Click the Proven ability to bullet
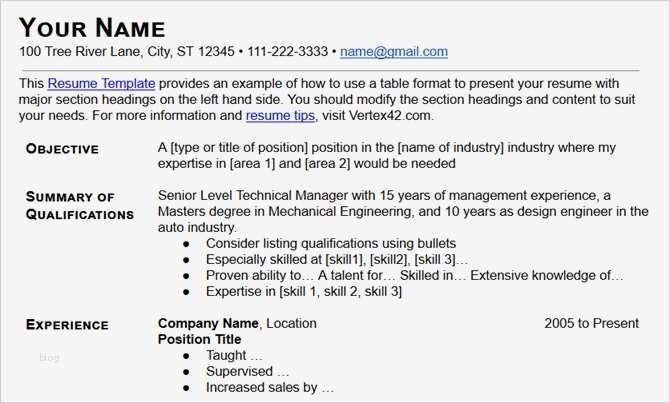The width and height of the screenshot is (670, 403). point(414,275)
